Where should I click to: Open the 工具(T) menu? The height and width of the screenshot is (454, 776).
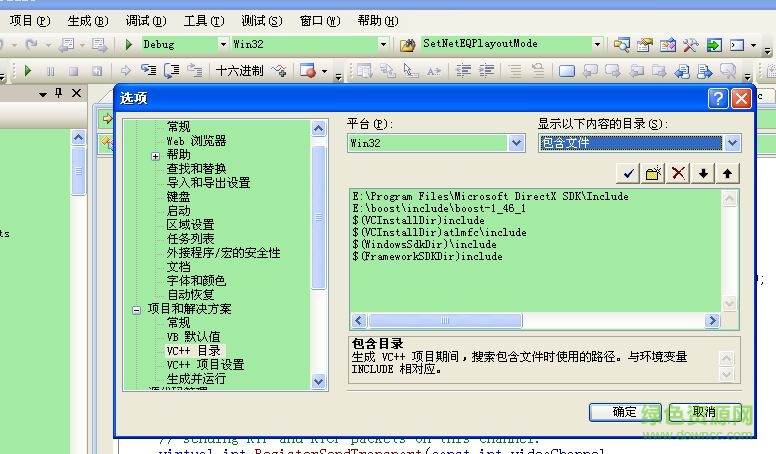coord(203,20)
